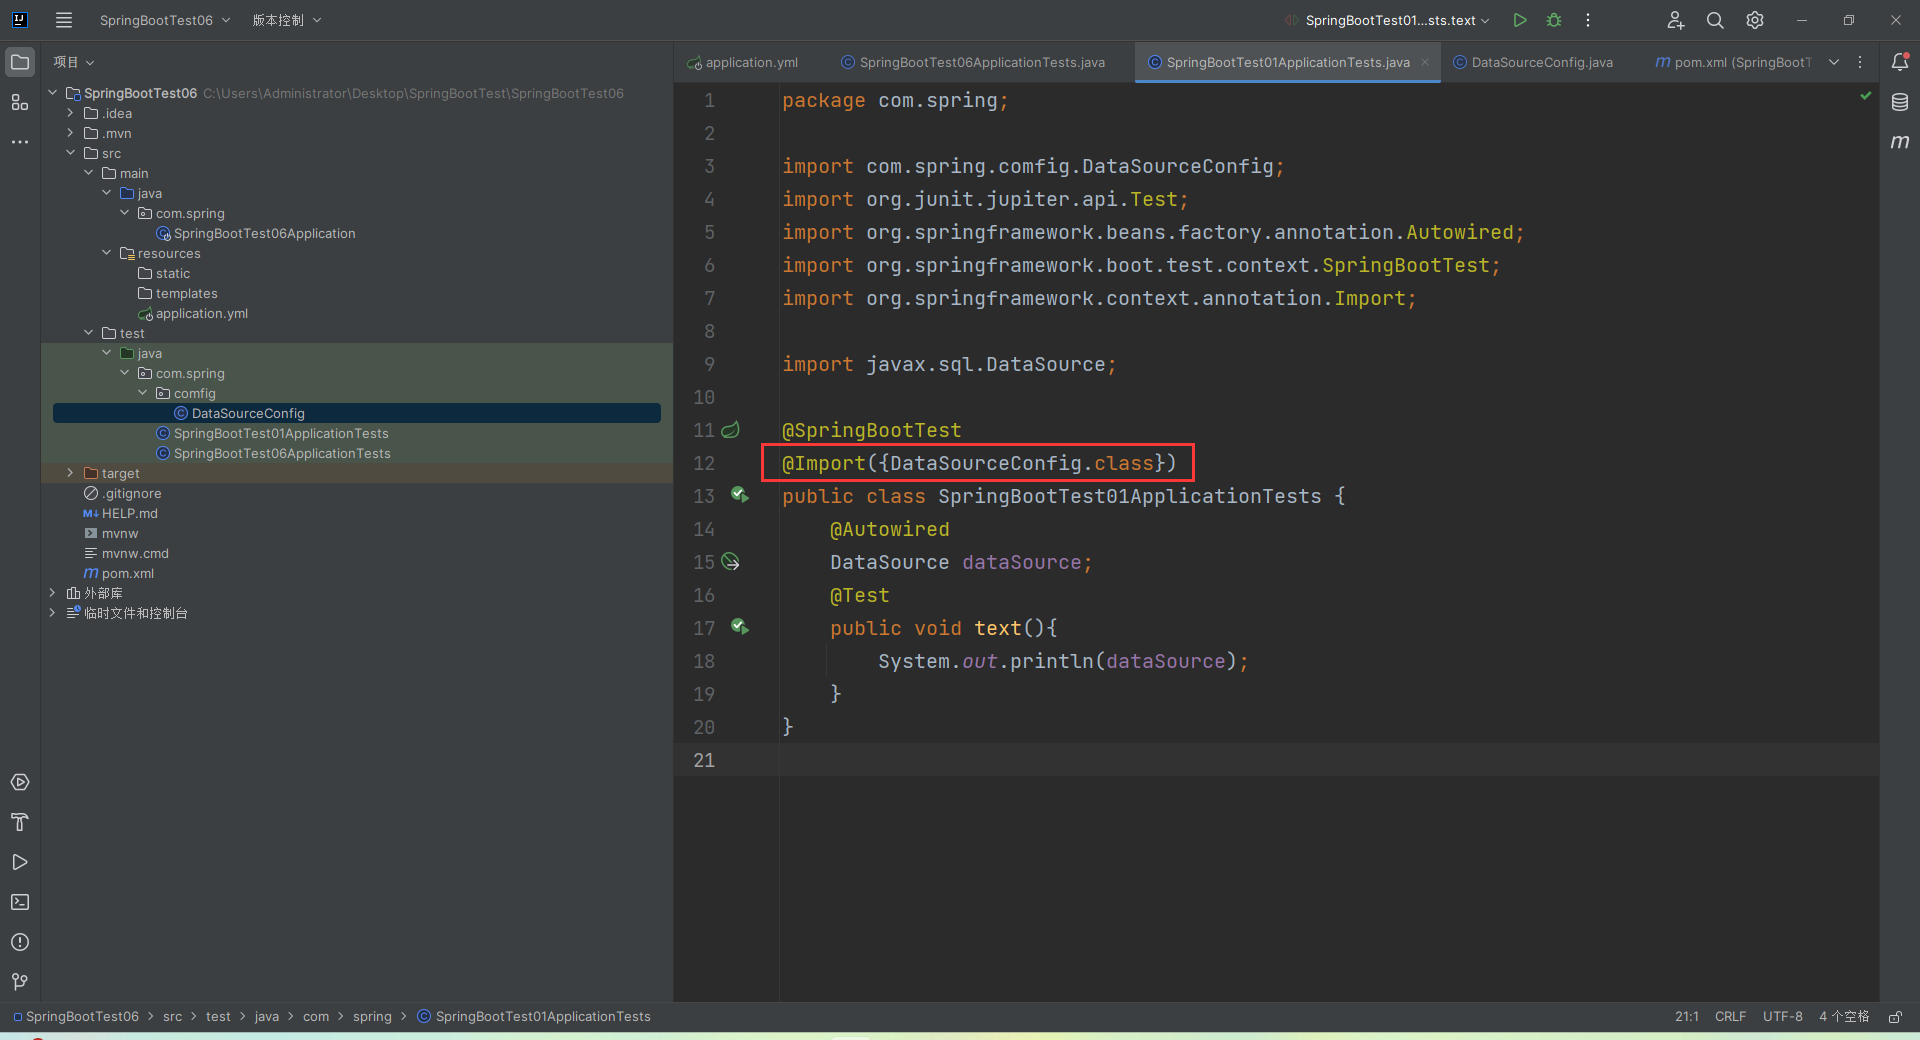This screenshot has width=1920, height=1040.
Task: Expand the .mvn folder
Action: tap(70, 133)
